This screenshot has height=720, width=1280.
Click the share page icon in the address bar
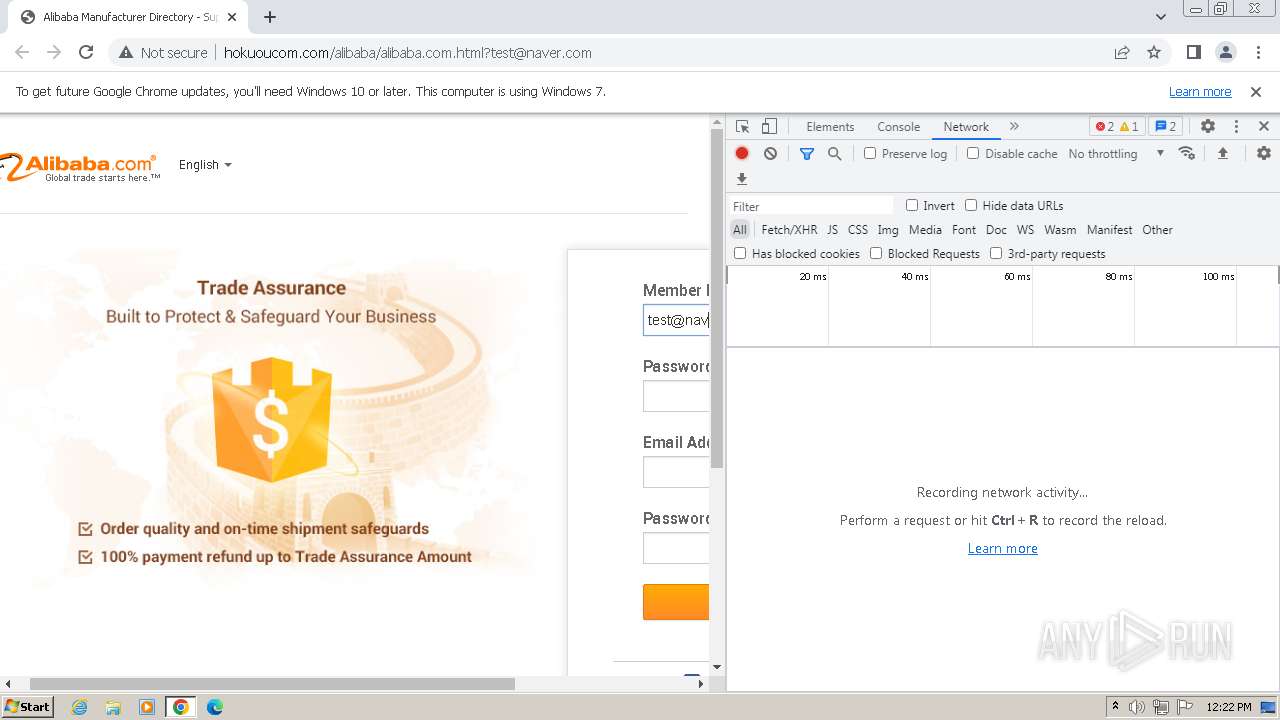coord(1122,52)
